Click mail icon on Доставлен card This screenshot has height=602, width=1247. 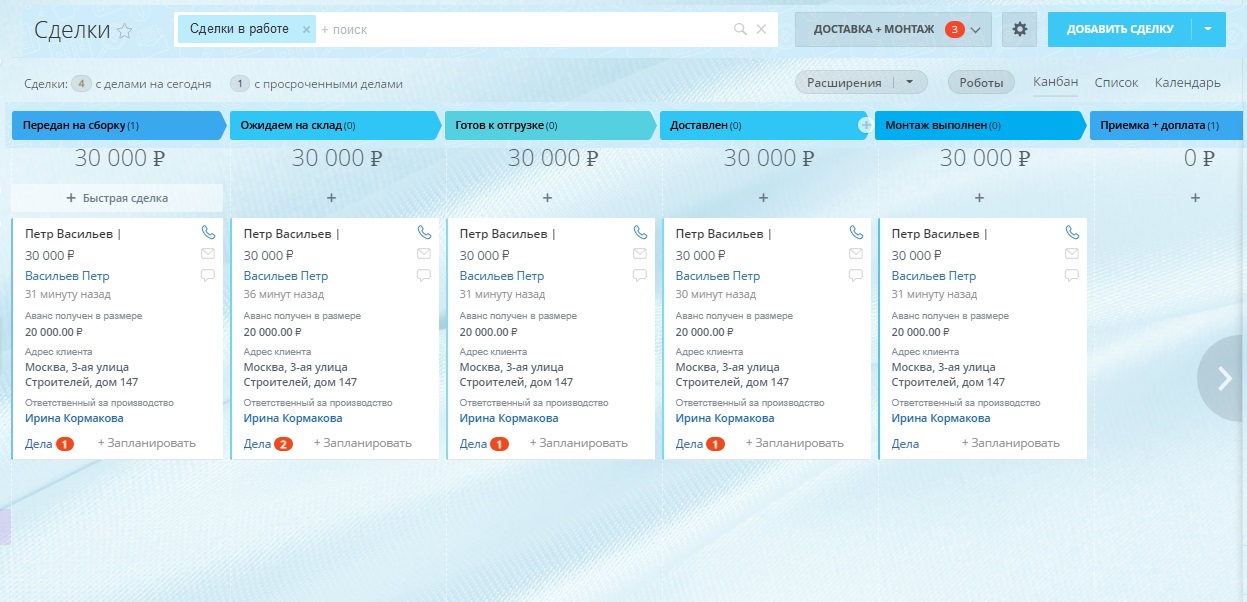(x=856, y=254)
